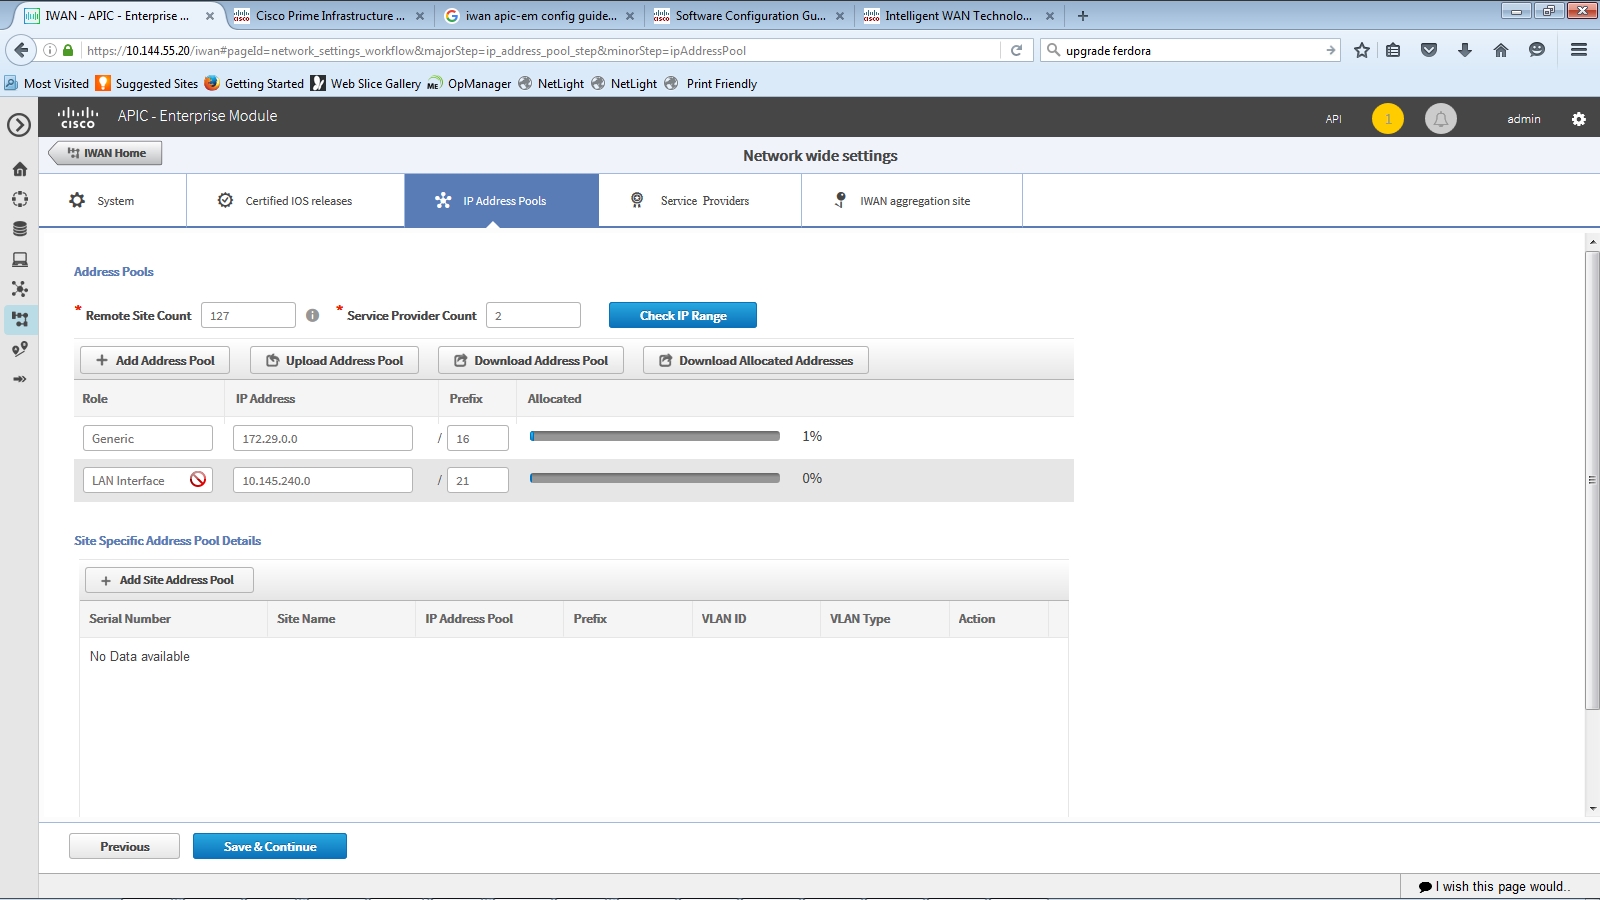1600x900 pixels.
Task: Select the IP Address Pools tab
Action: (x=502, y=200)
